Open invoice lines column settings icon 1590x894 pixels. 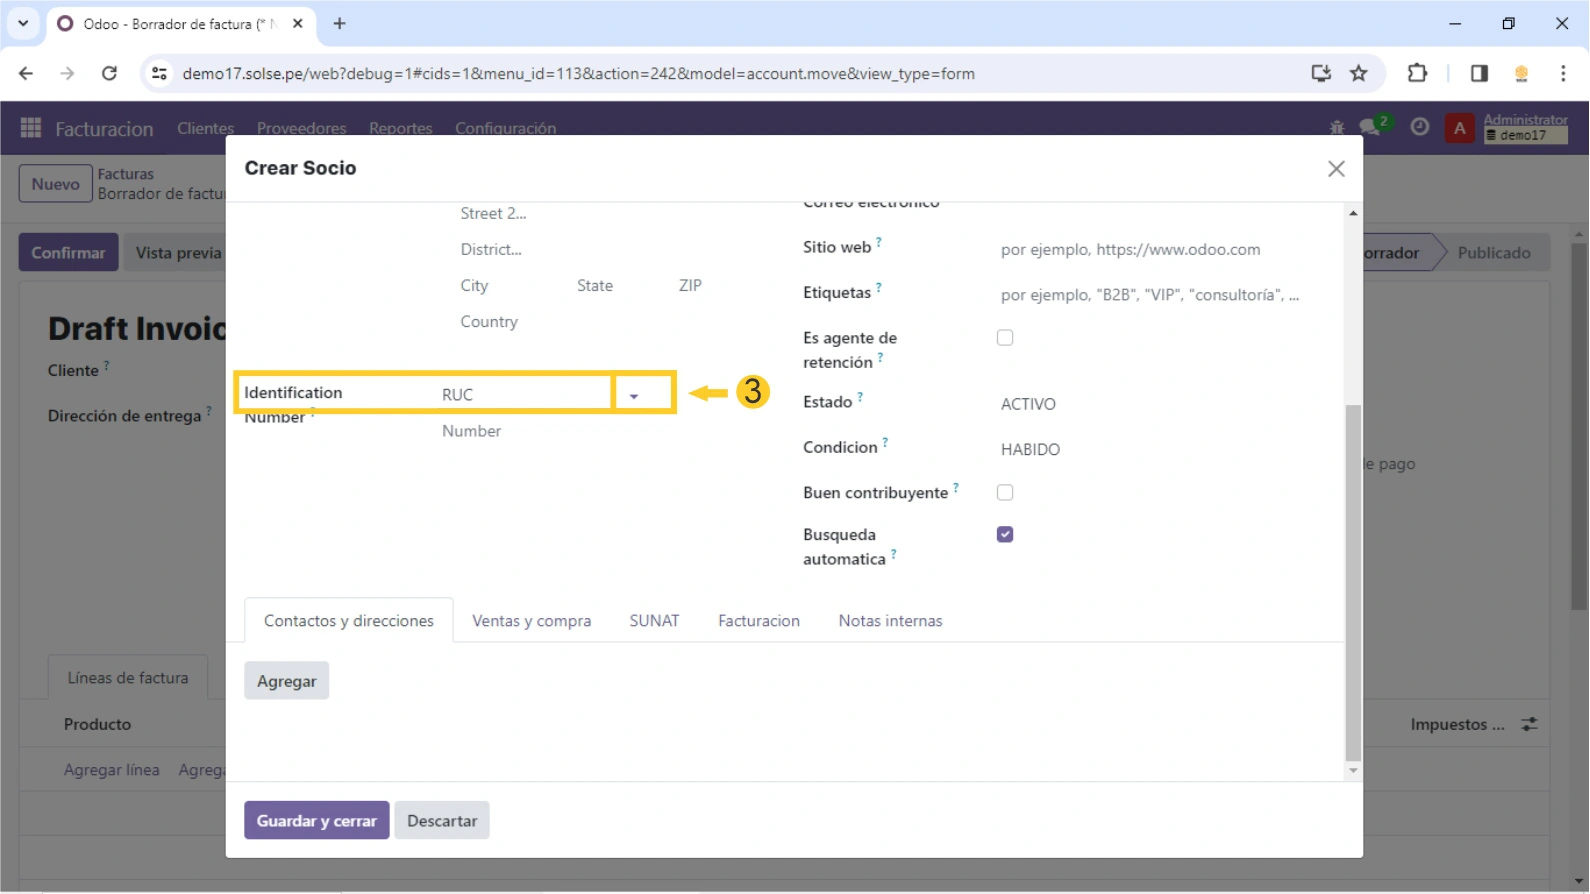point(1529,724)
